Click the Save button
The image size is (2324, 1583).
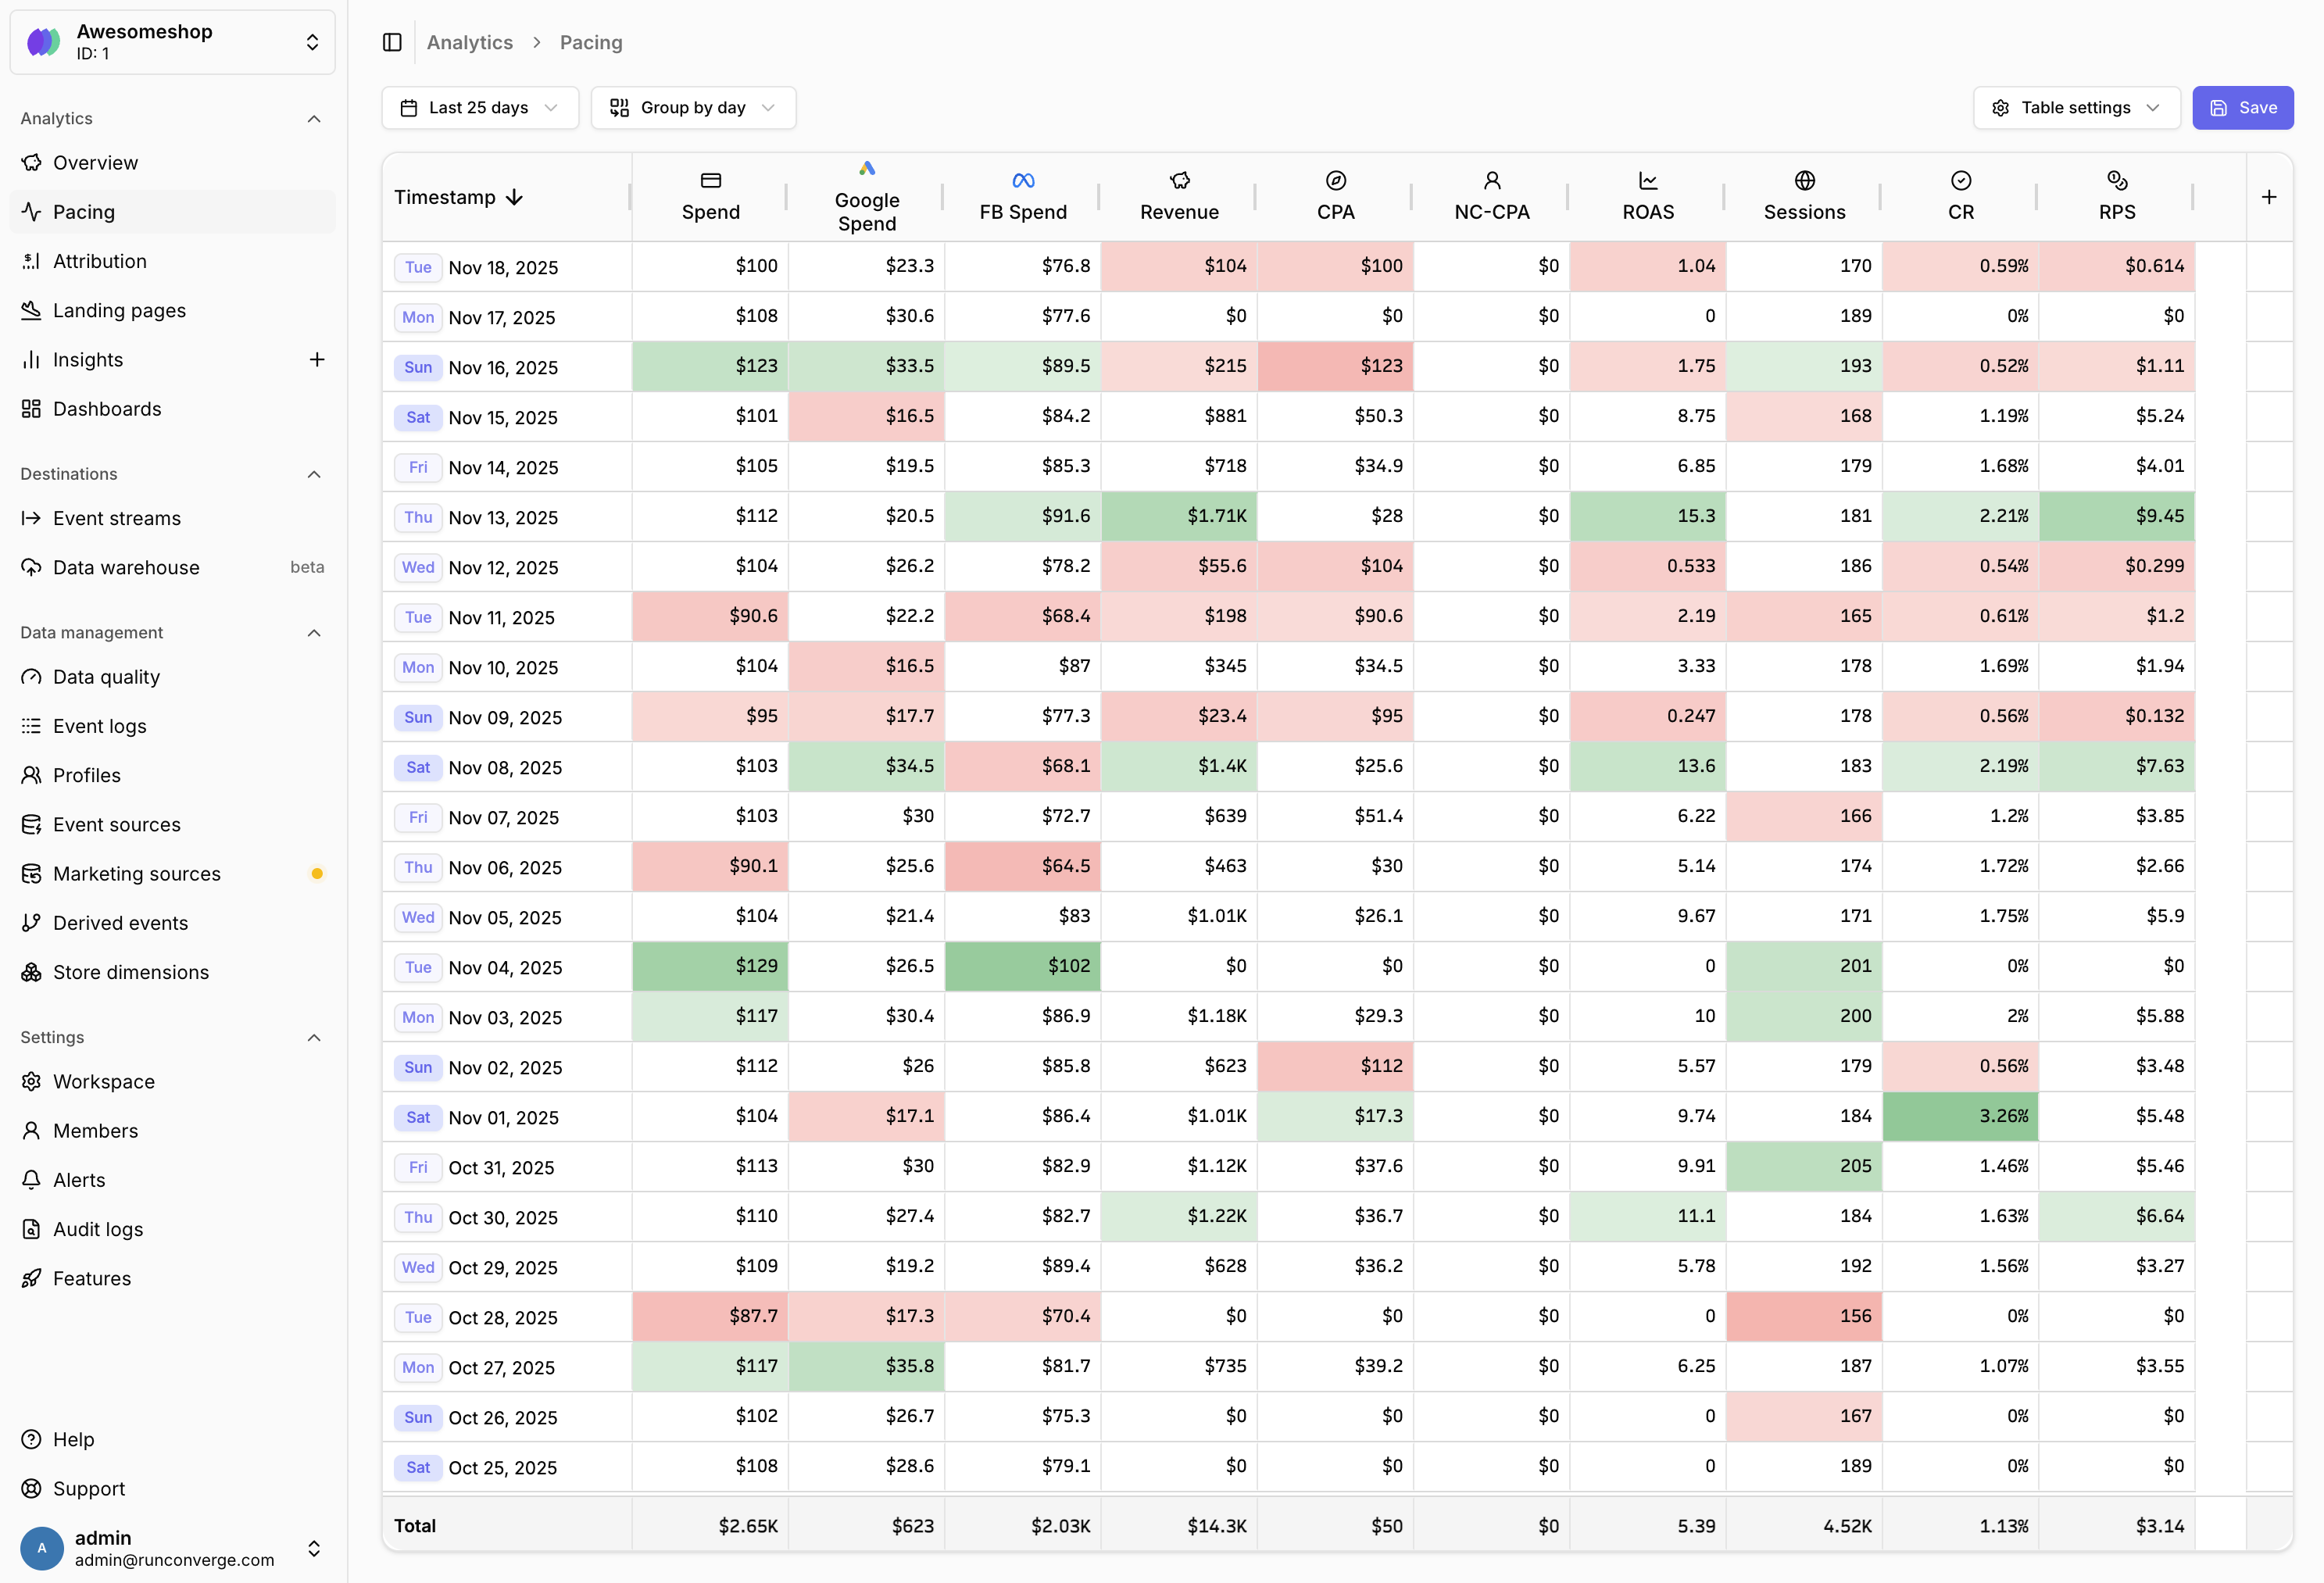(2243, 107)
